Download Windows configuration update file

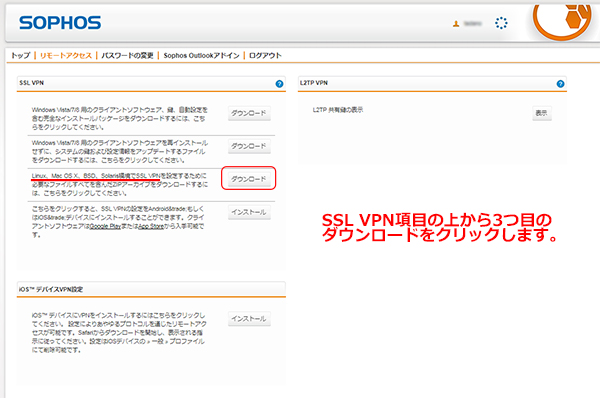pyautogui.click(x=249, y=146)
